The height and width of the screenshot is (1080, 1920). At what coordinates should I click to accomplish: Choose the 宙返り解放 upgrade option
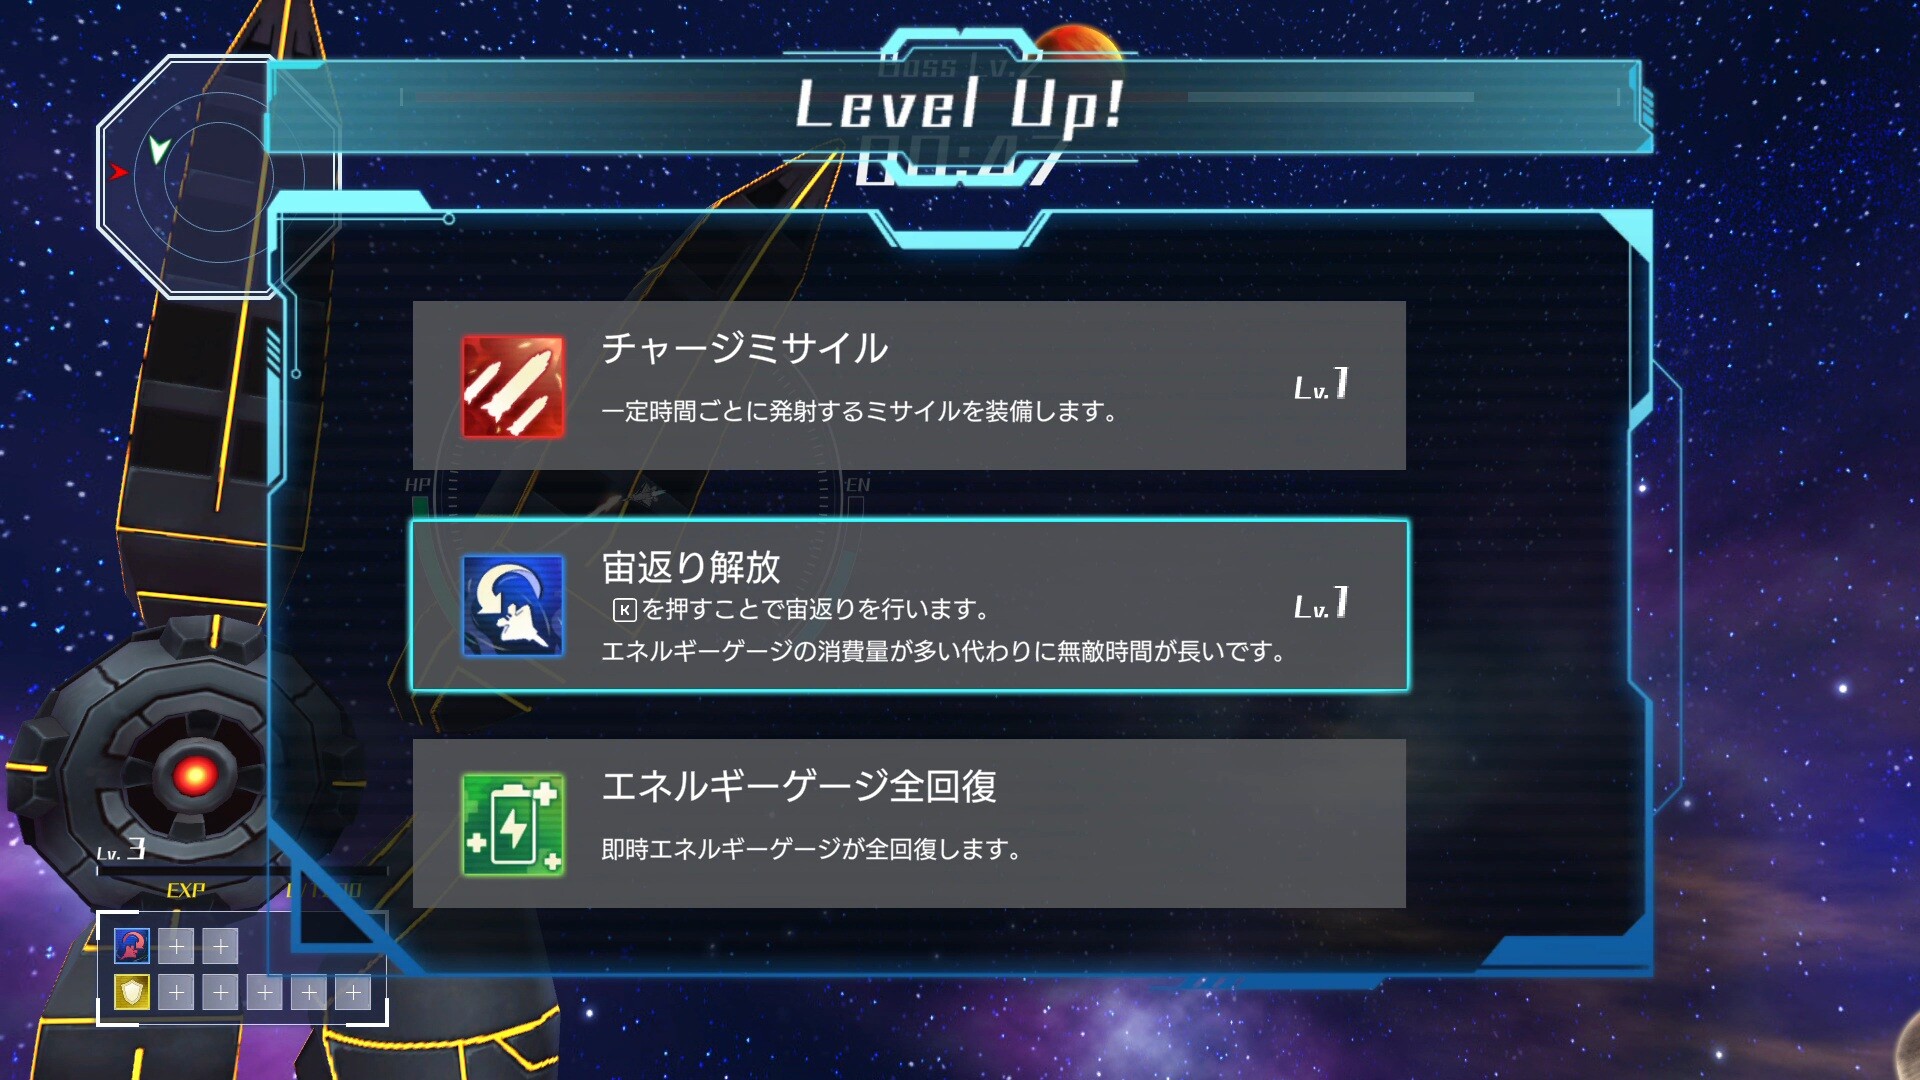point(909,605)
